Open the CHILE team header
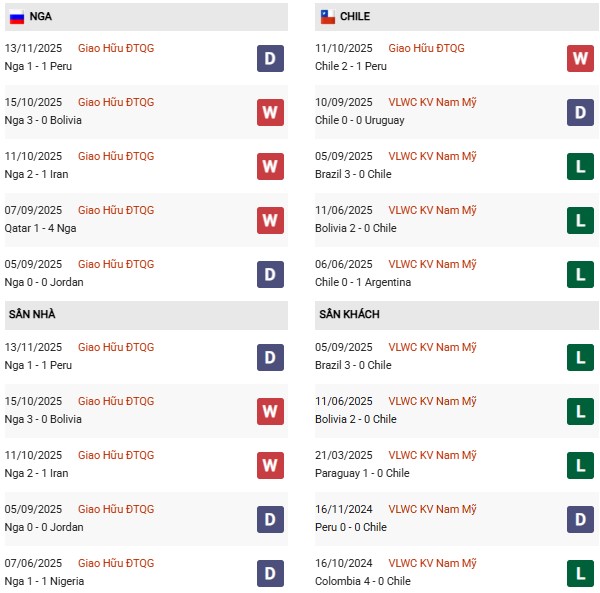 point(355,17)
